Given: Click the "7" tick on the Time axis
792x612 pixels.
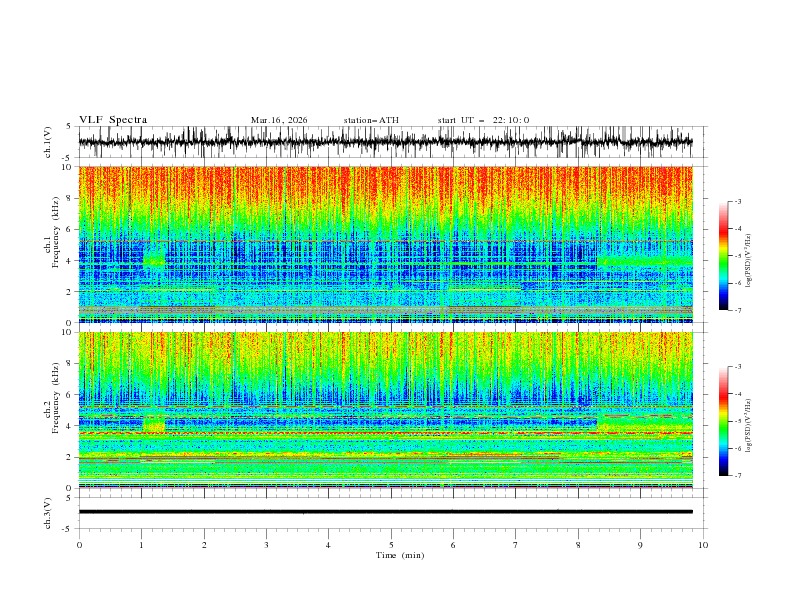Looking at the screenshot, I should pyautogui.click(x=516, y=545).
